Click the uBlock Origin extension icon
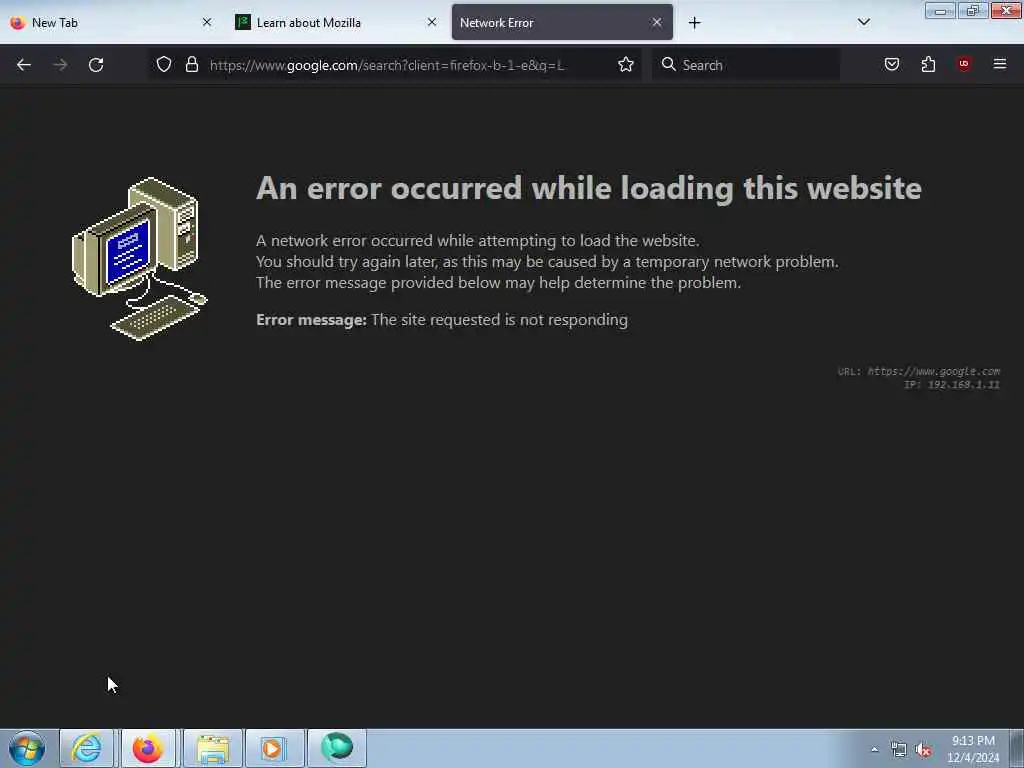1024x768 pixels. click(x=964, y=64)
